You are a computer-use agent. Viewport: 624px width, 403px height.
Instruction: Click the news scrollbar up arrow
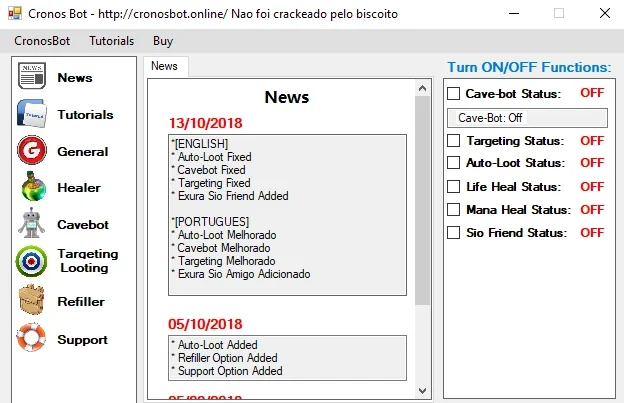[422, 88]
